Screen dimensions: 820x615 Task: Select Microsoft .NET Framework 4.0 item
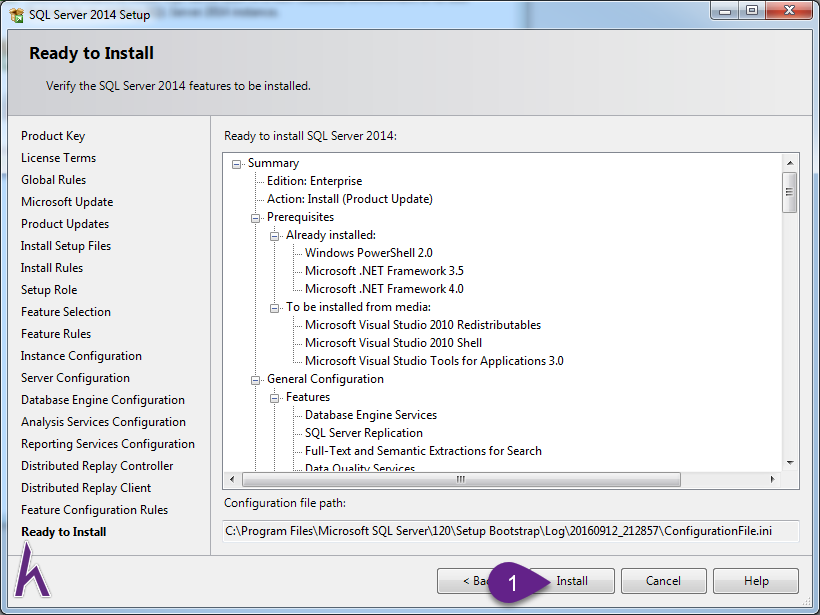(384, 289)
